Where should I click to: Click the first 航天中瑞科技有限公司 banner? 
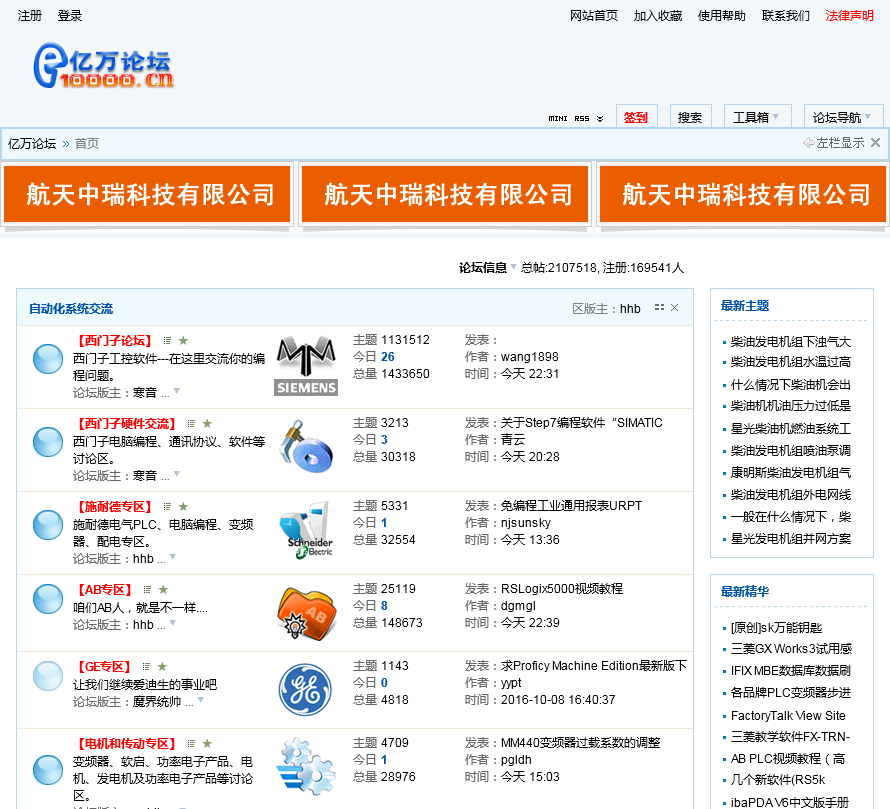pyautogui.click(x=147, y=194)
